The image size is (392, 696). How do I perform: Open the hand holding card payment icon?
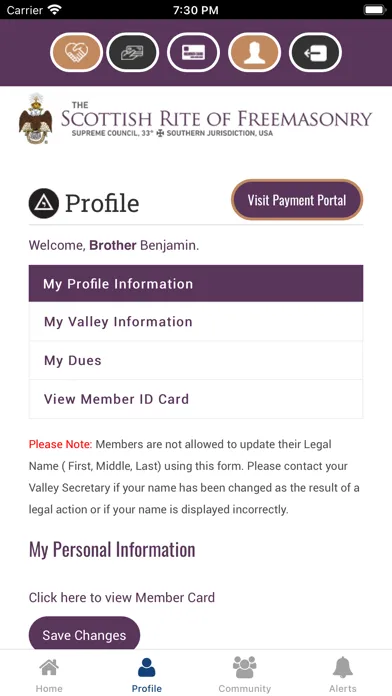click(133, 52)
